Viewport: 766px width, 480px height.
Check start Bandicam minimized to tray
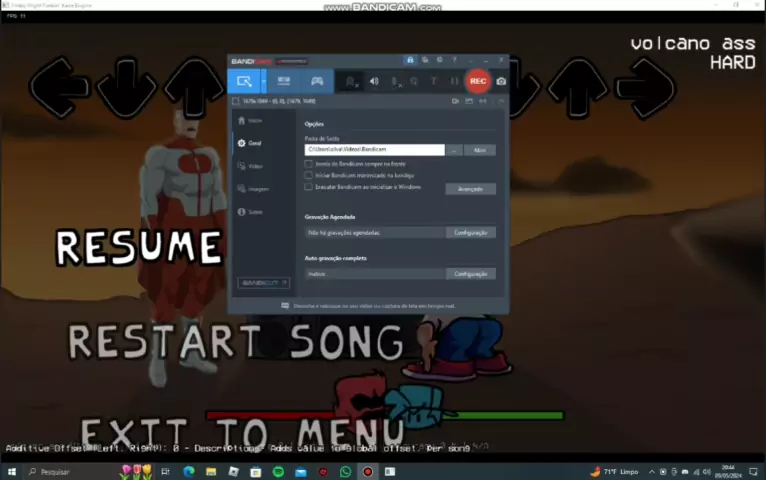[309, 175]
